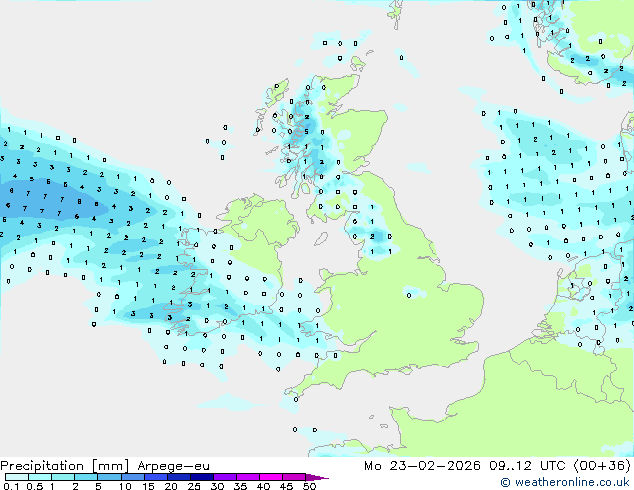The height and width of the screenshot is (490, 634).
Task: Click the '0' value off Cornwall's western tip
Action: (296, 399)
